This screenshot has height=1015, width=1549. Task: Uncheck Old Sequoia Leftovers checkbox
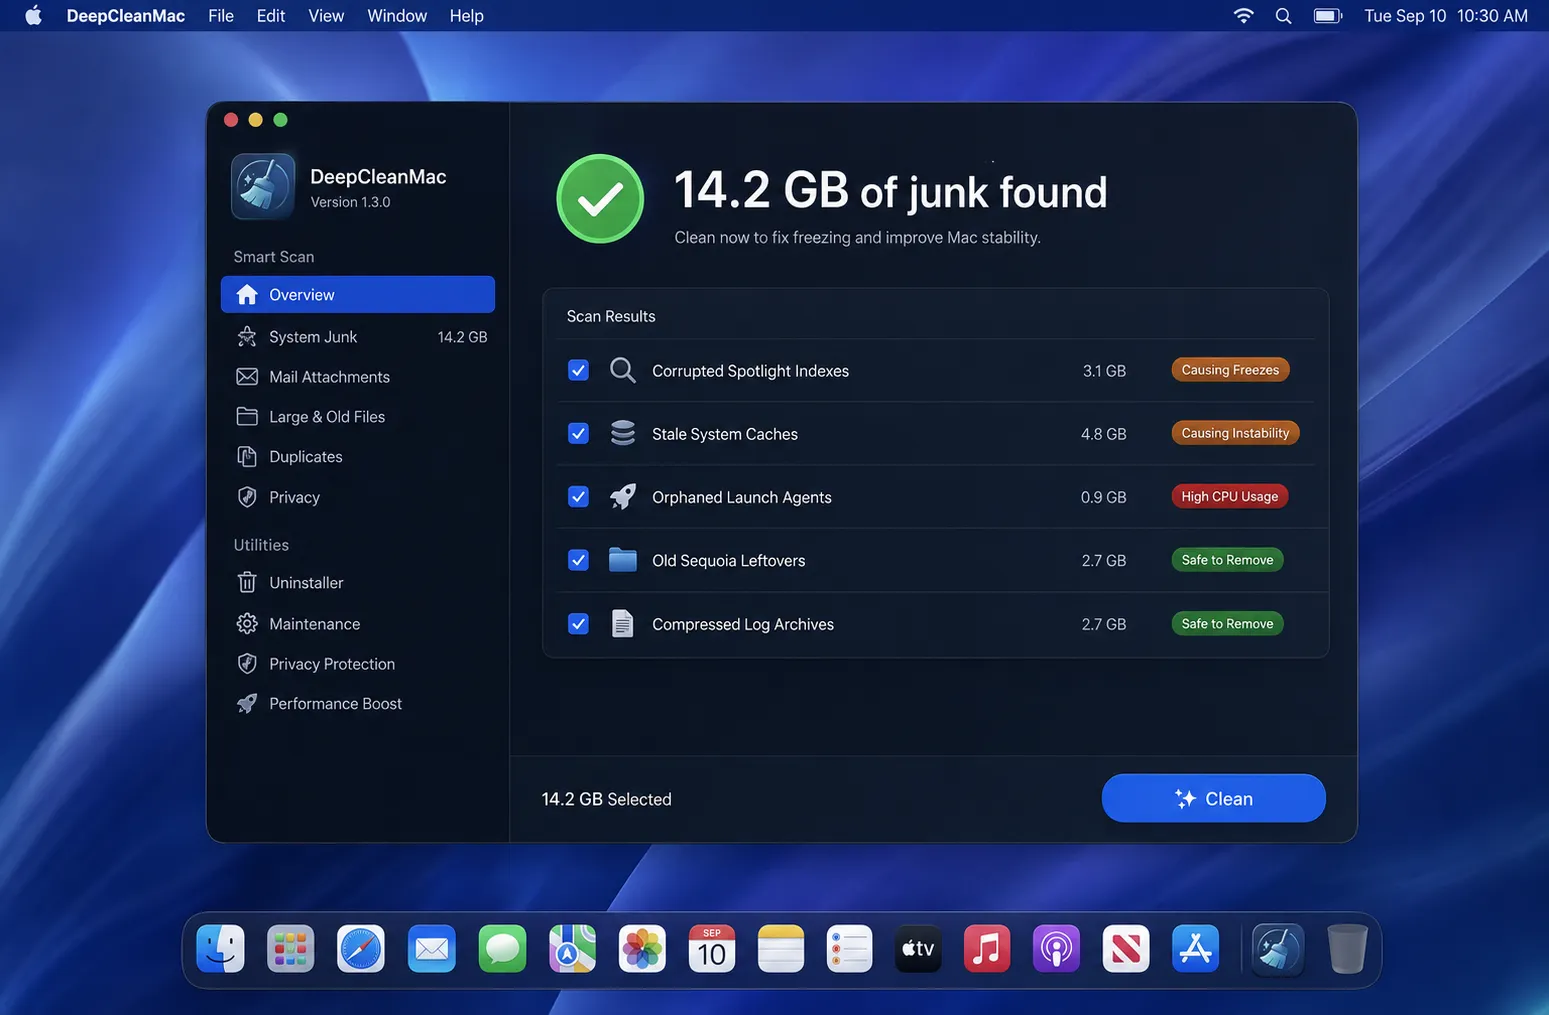[578, 560]
